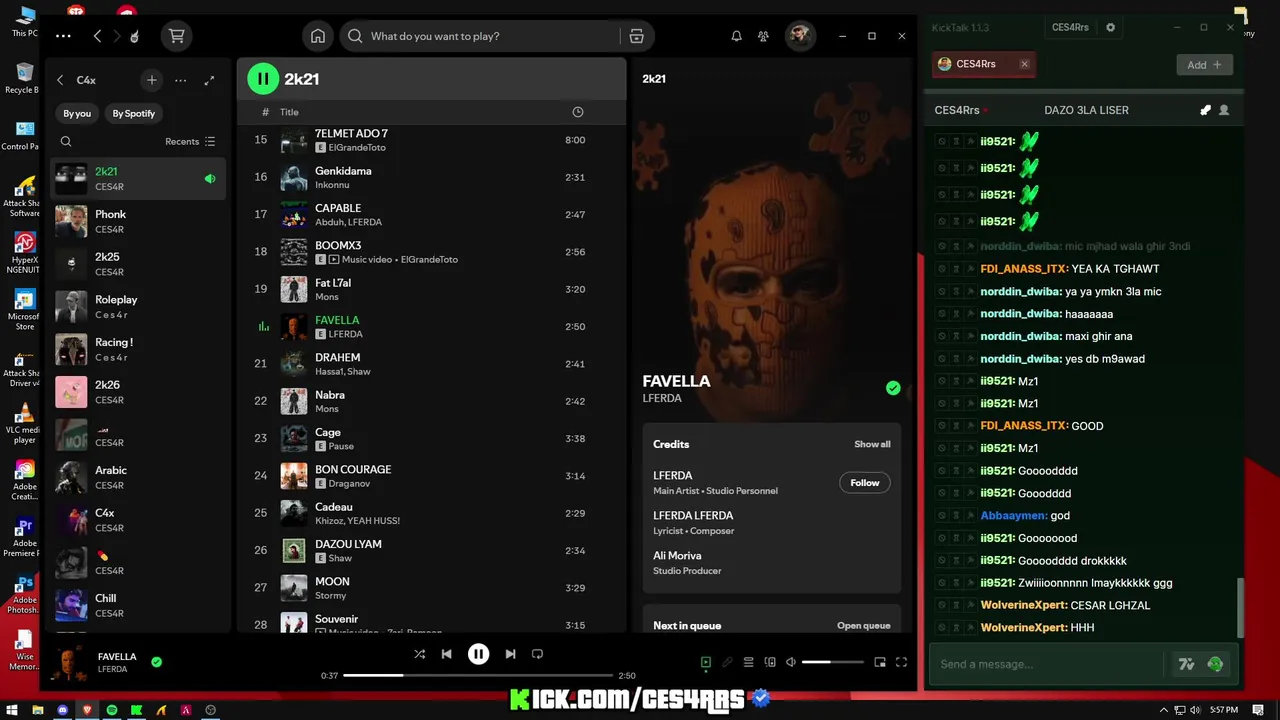Screen dimensions: 1280x720
Task: Open the queue from player bar
Action: [748, 662]
